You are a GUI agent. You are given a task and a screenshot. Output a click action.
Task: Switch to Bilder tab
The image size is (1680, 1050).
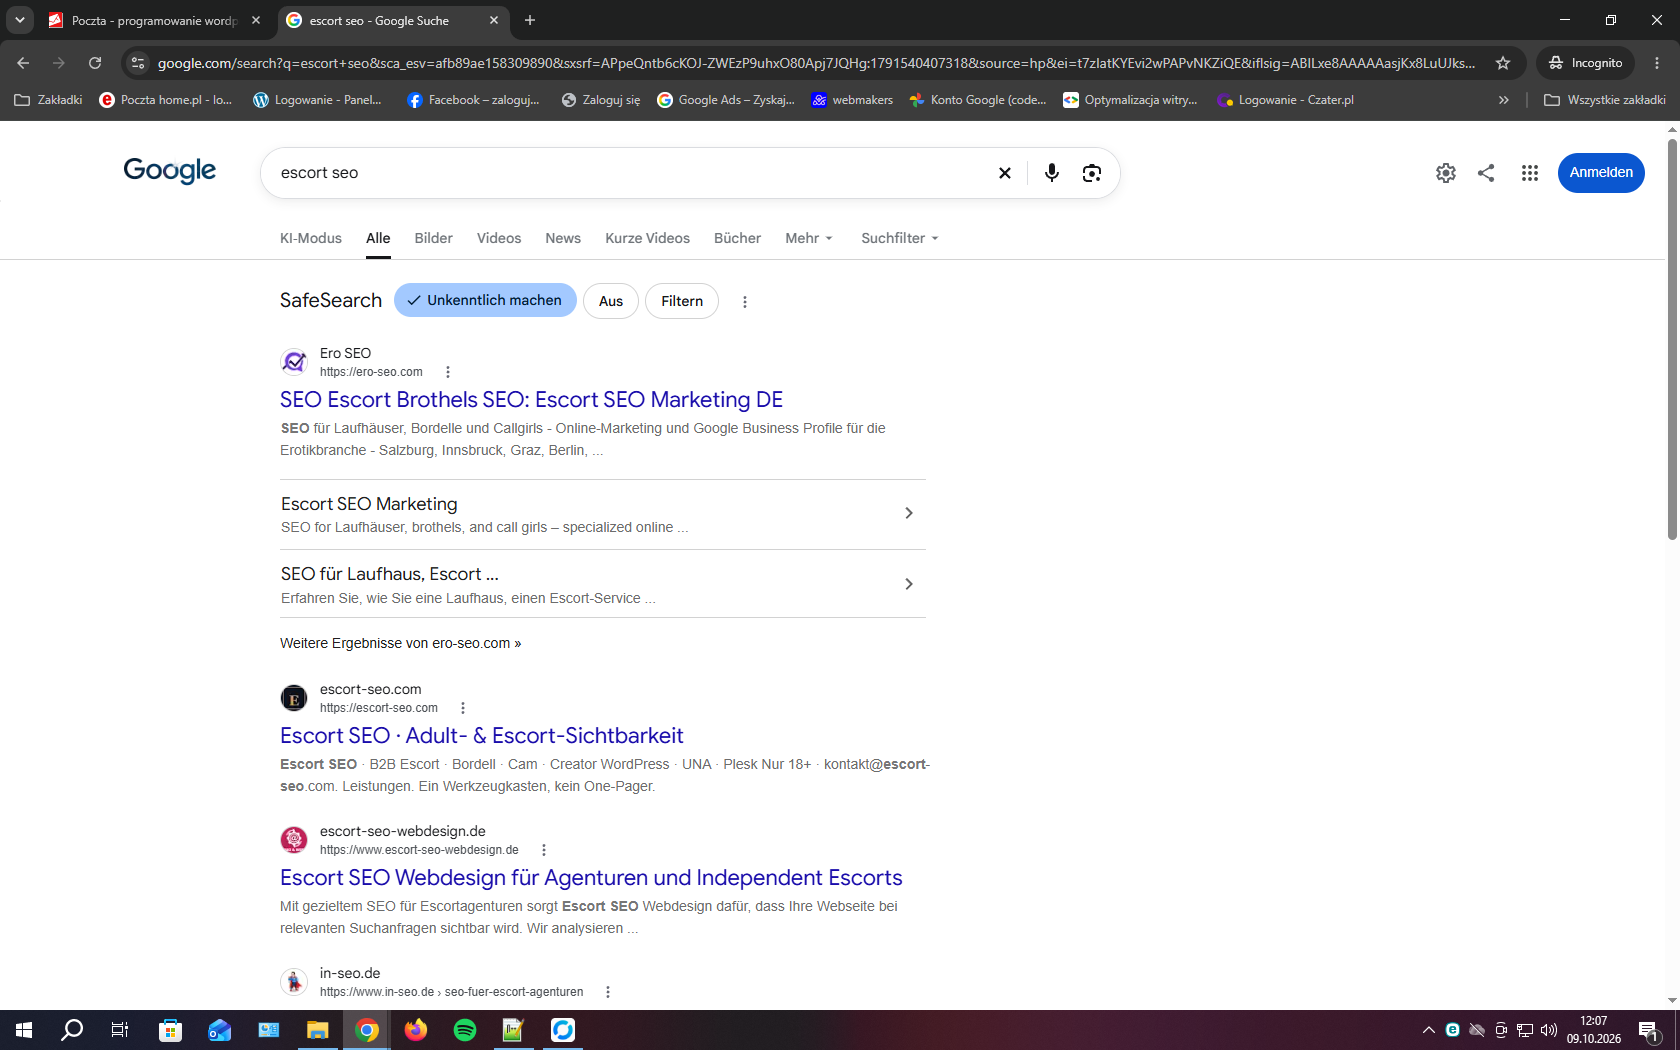434,238
